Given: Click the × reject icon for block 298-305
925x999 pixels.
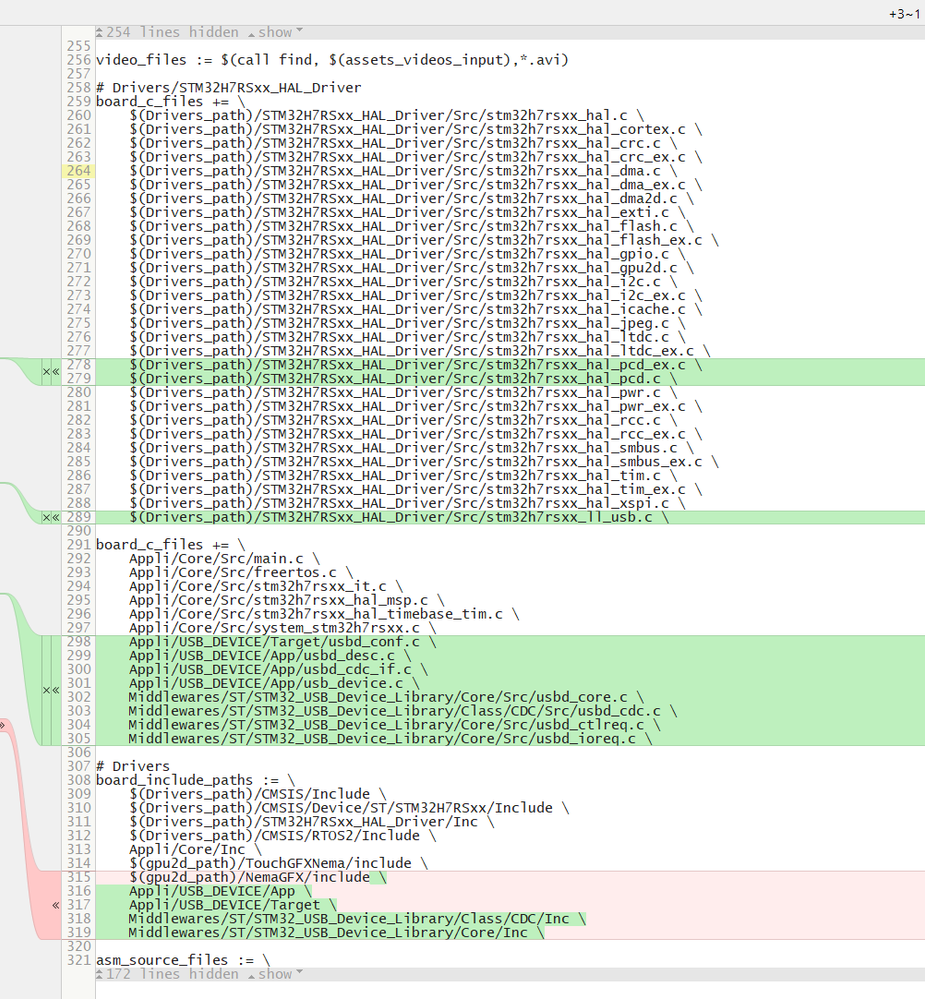Looking at the screenshot, I should point(46,690).
